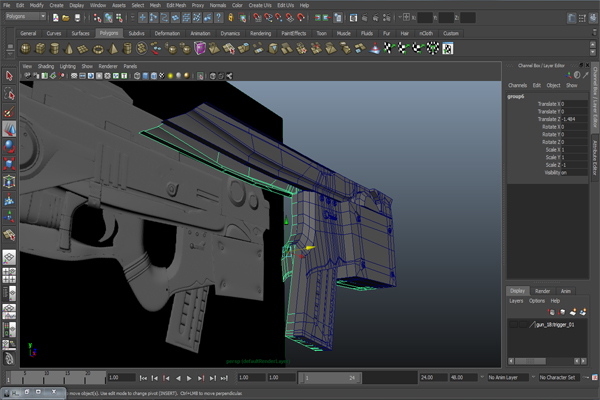Select single perspective view layout icon
600x400 pixels.
tap(9, 257)
